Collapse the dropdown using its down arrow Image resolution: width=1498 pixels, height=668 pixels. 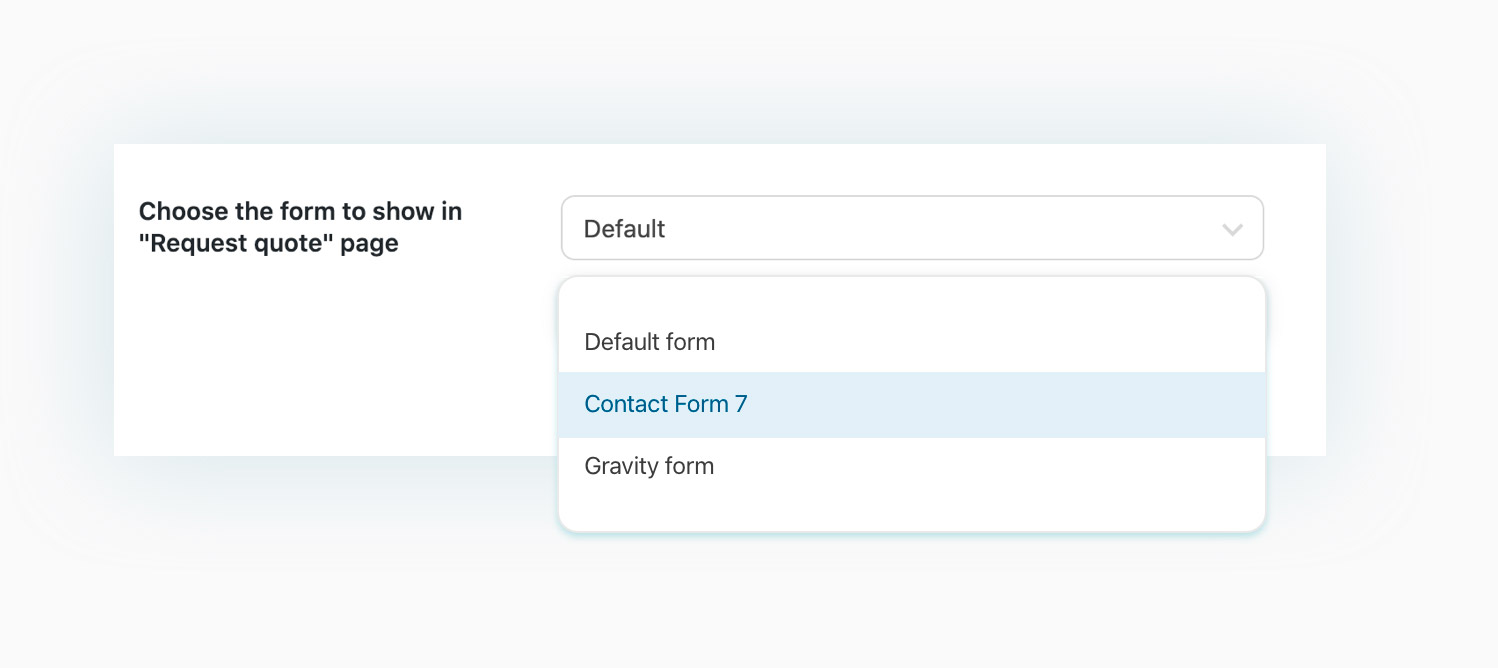1232,230
